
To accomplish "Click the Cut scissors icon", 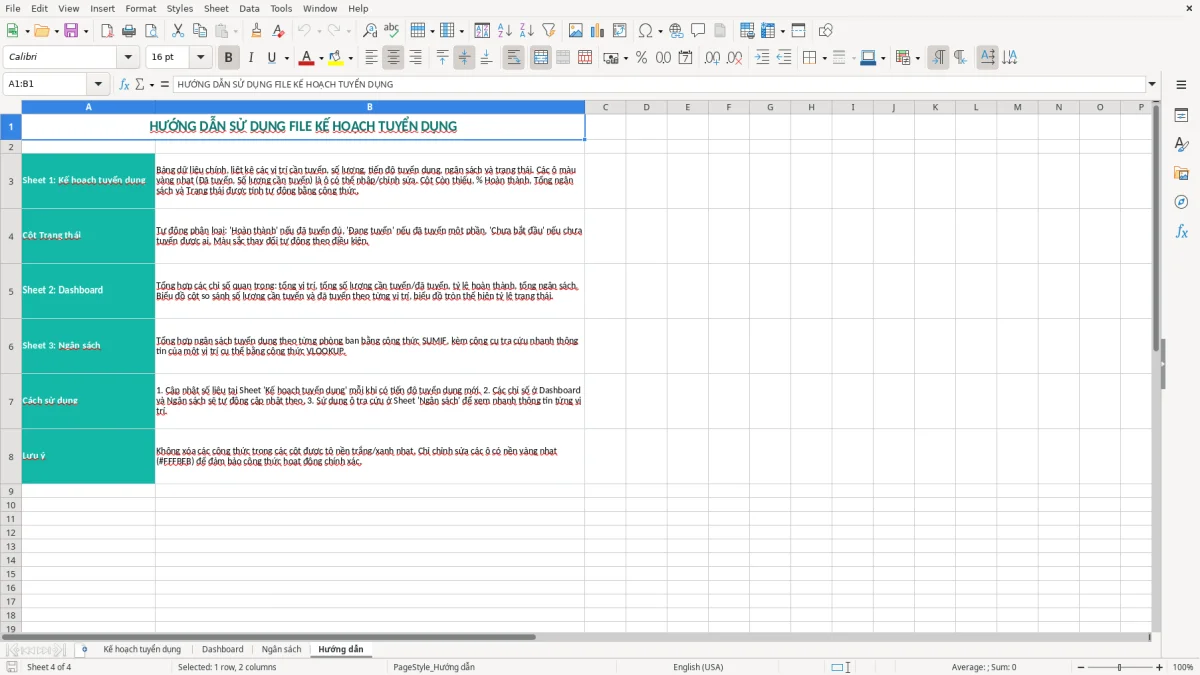I will click(x=178, y=31).
